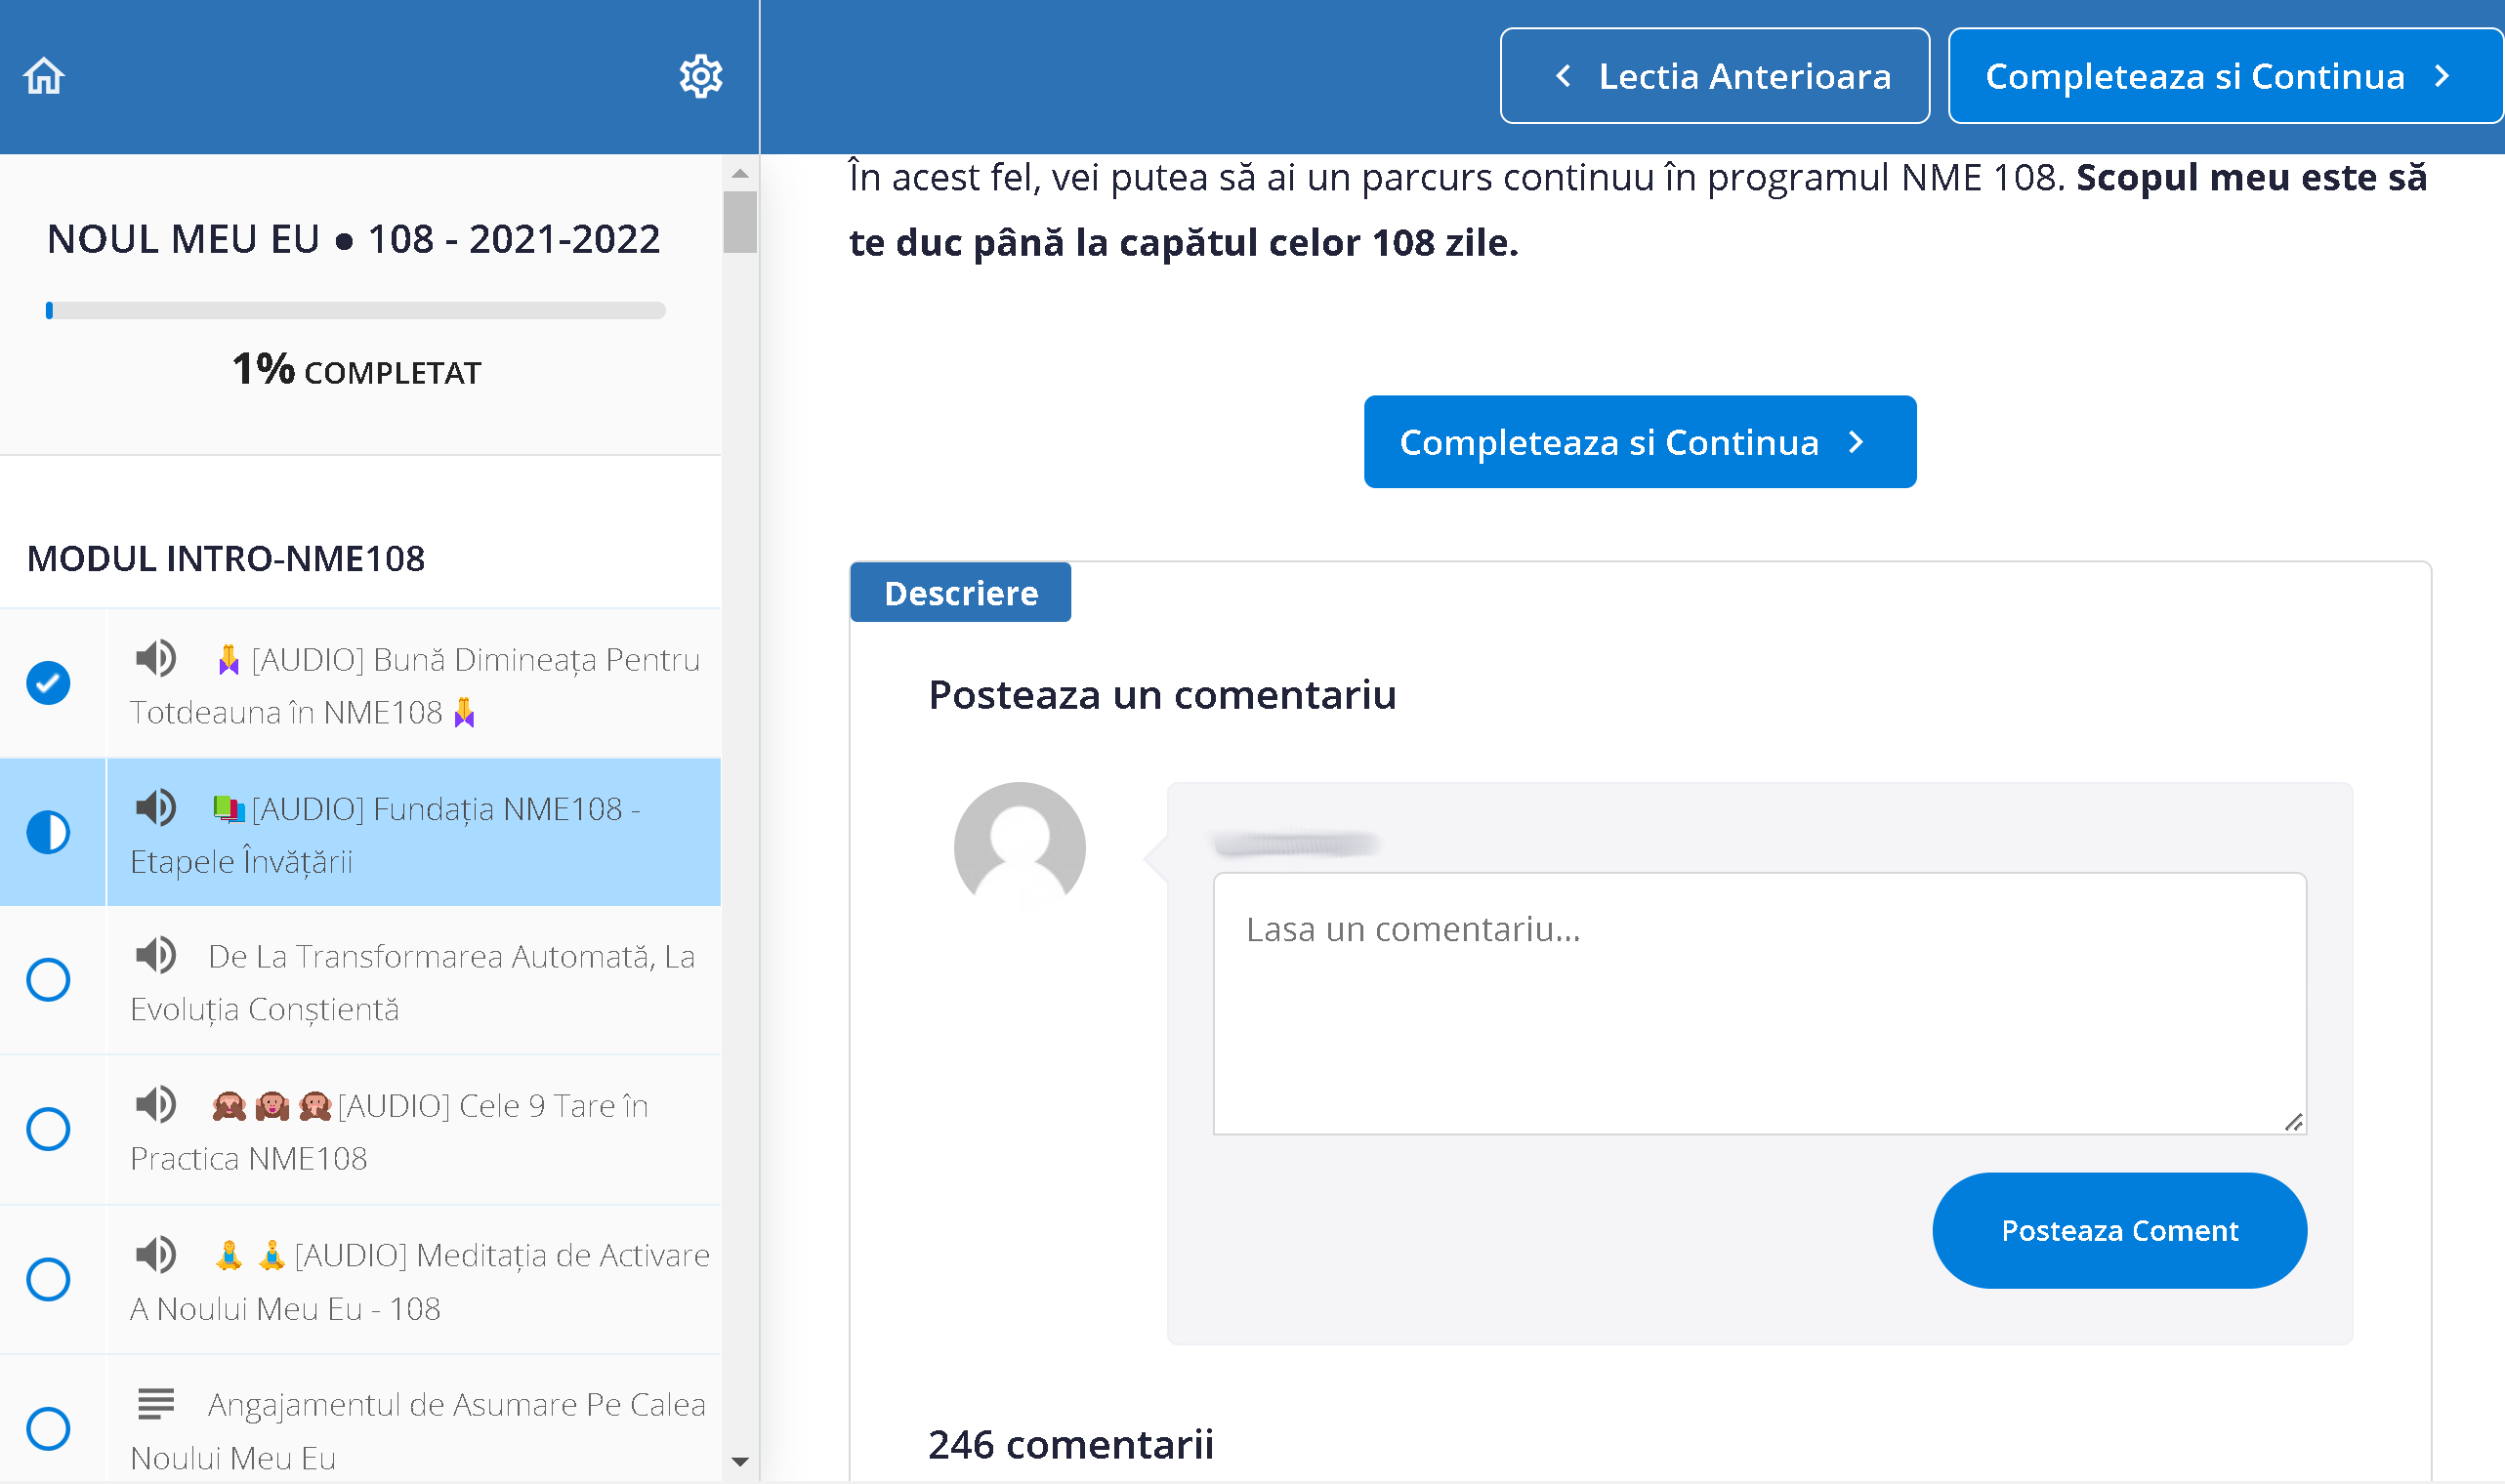The width and height of the screenshot is (2505, 1484).
Task: Click the course title NOUL MEU EU 108
Action: pyautogui.click(x=354, y=239)
